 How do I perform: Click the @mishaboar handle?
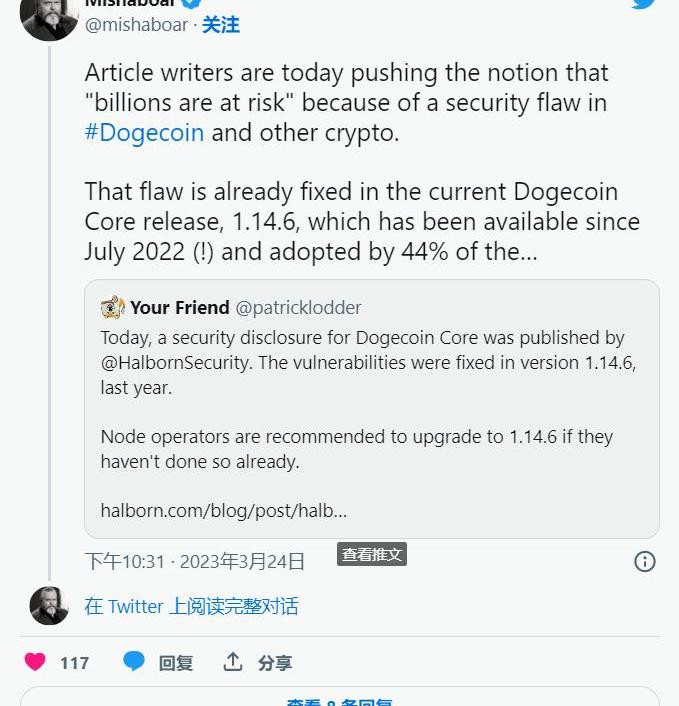coord(136,25)
